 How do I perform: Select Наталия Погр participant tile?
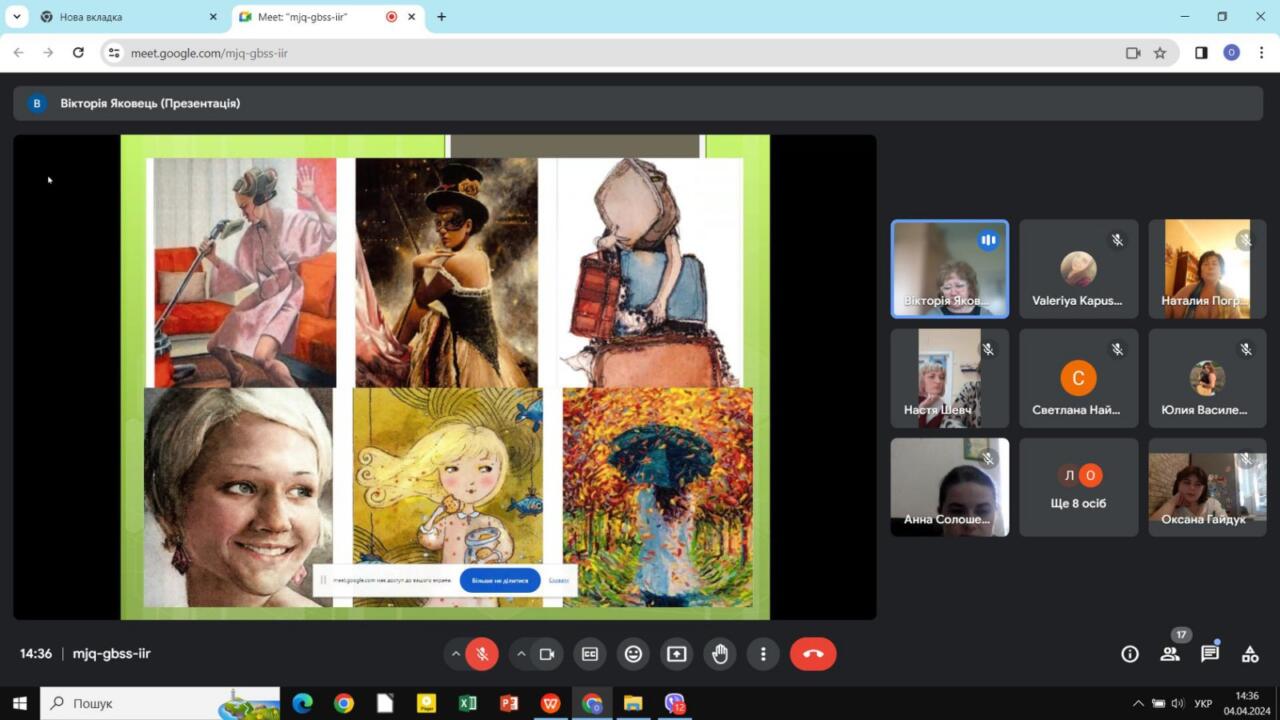coord(1207,269)
